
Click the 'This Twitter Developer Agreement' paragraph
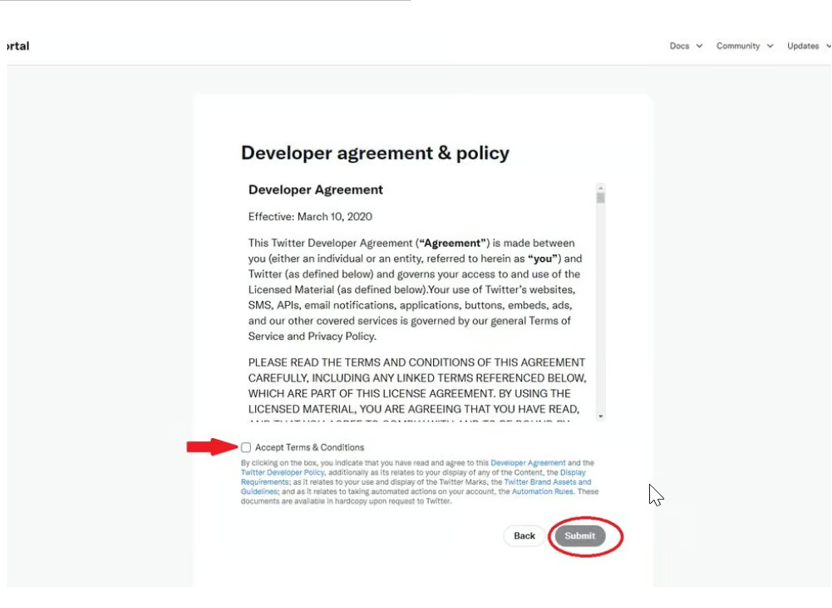(x=415, y=290)
